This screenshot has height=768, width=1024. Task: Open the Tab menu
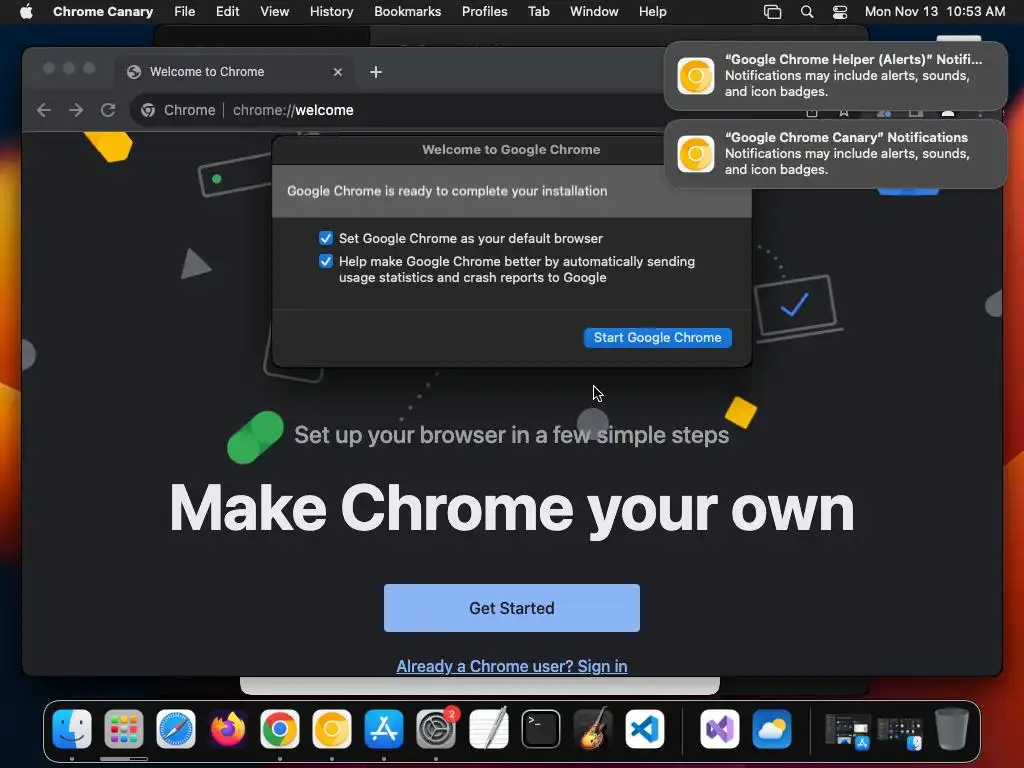pyautogui.click(x=539, y=11)
